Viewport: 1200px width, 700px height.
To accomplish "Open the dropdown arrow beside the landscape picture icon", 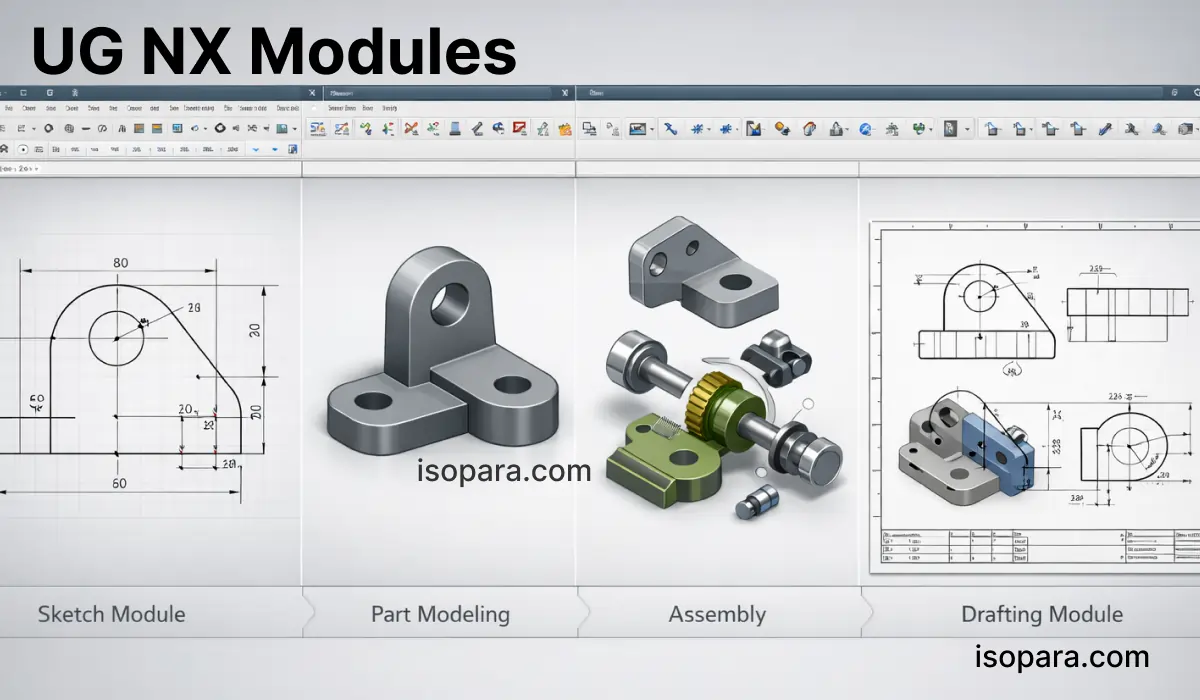I will (652, 129).
